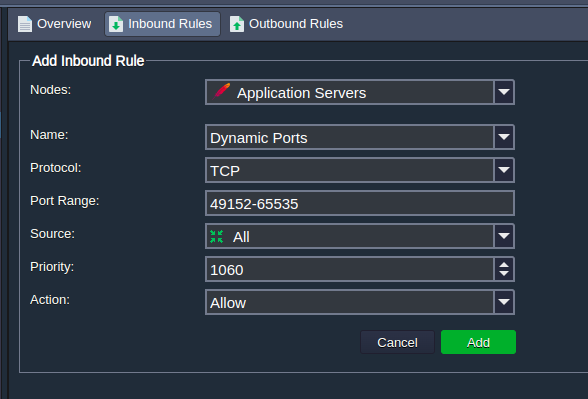Click inside the Priority value field
Screen dimensions: 588x399
350,269
